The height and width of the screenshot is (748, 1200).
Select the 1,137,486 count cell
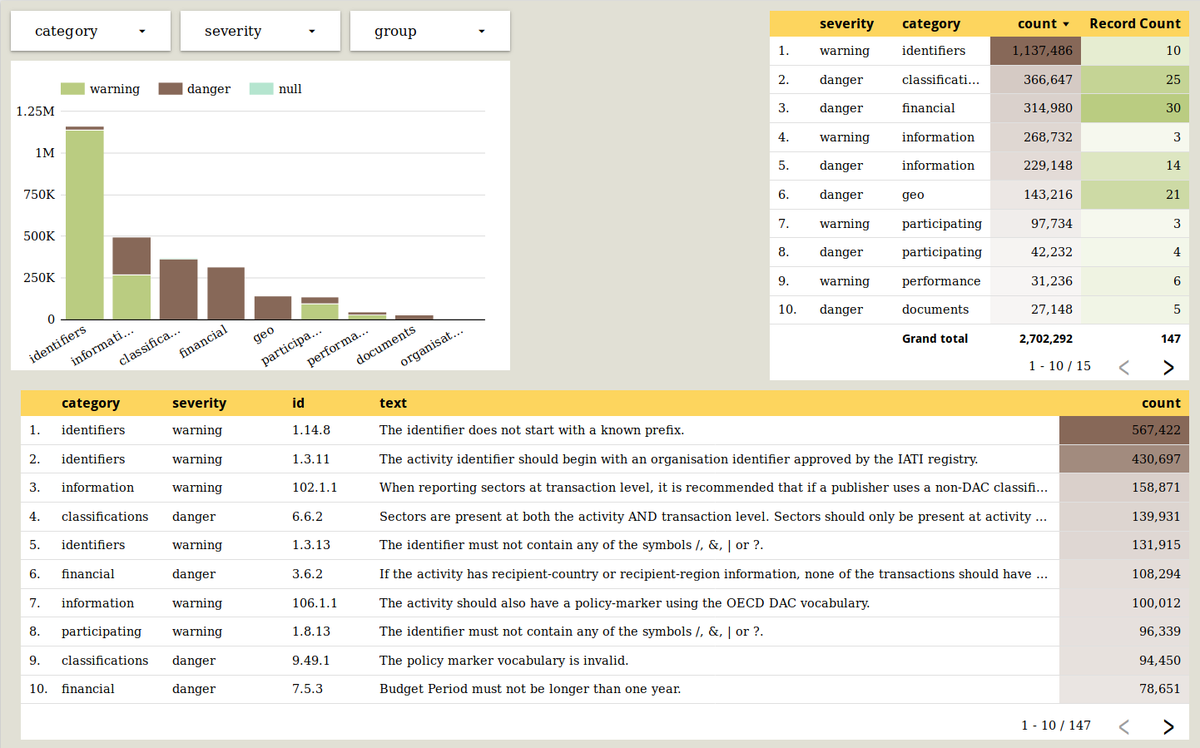coord(1036,51)
